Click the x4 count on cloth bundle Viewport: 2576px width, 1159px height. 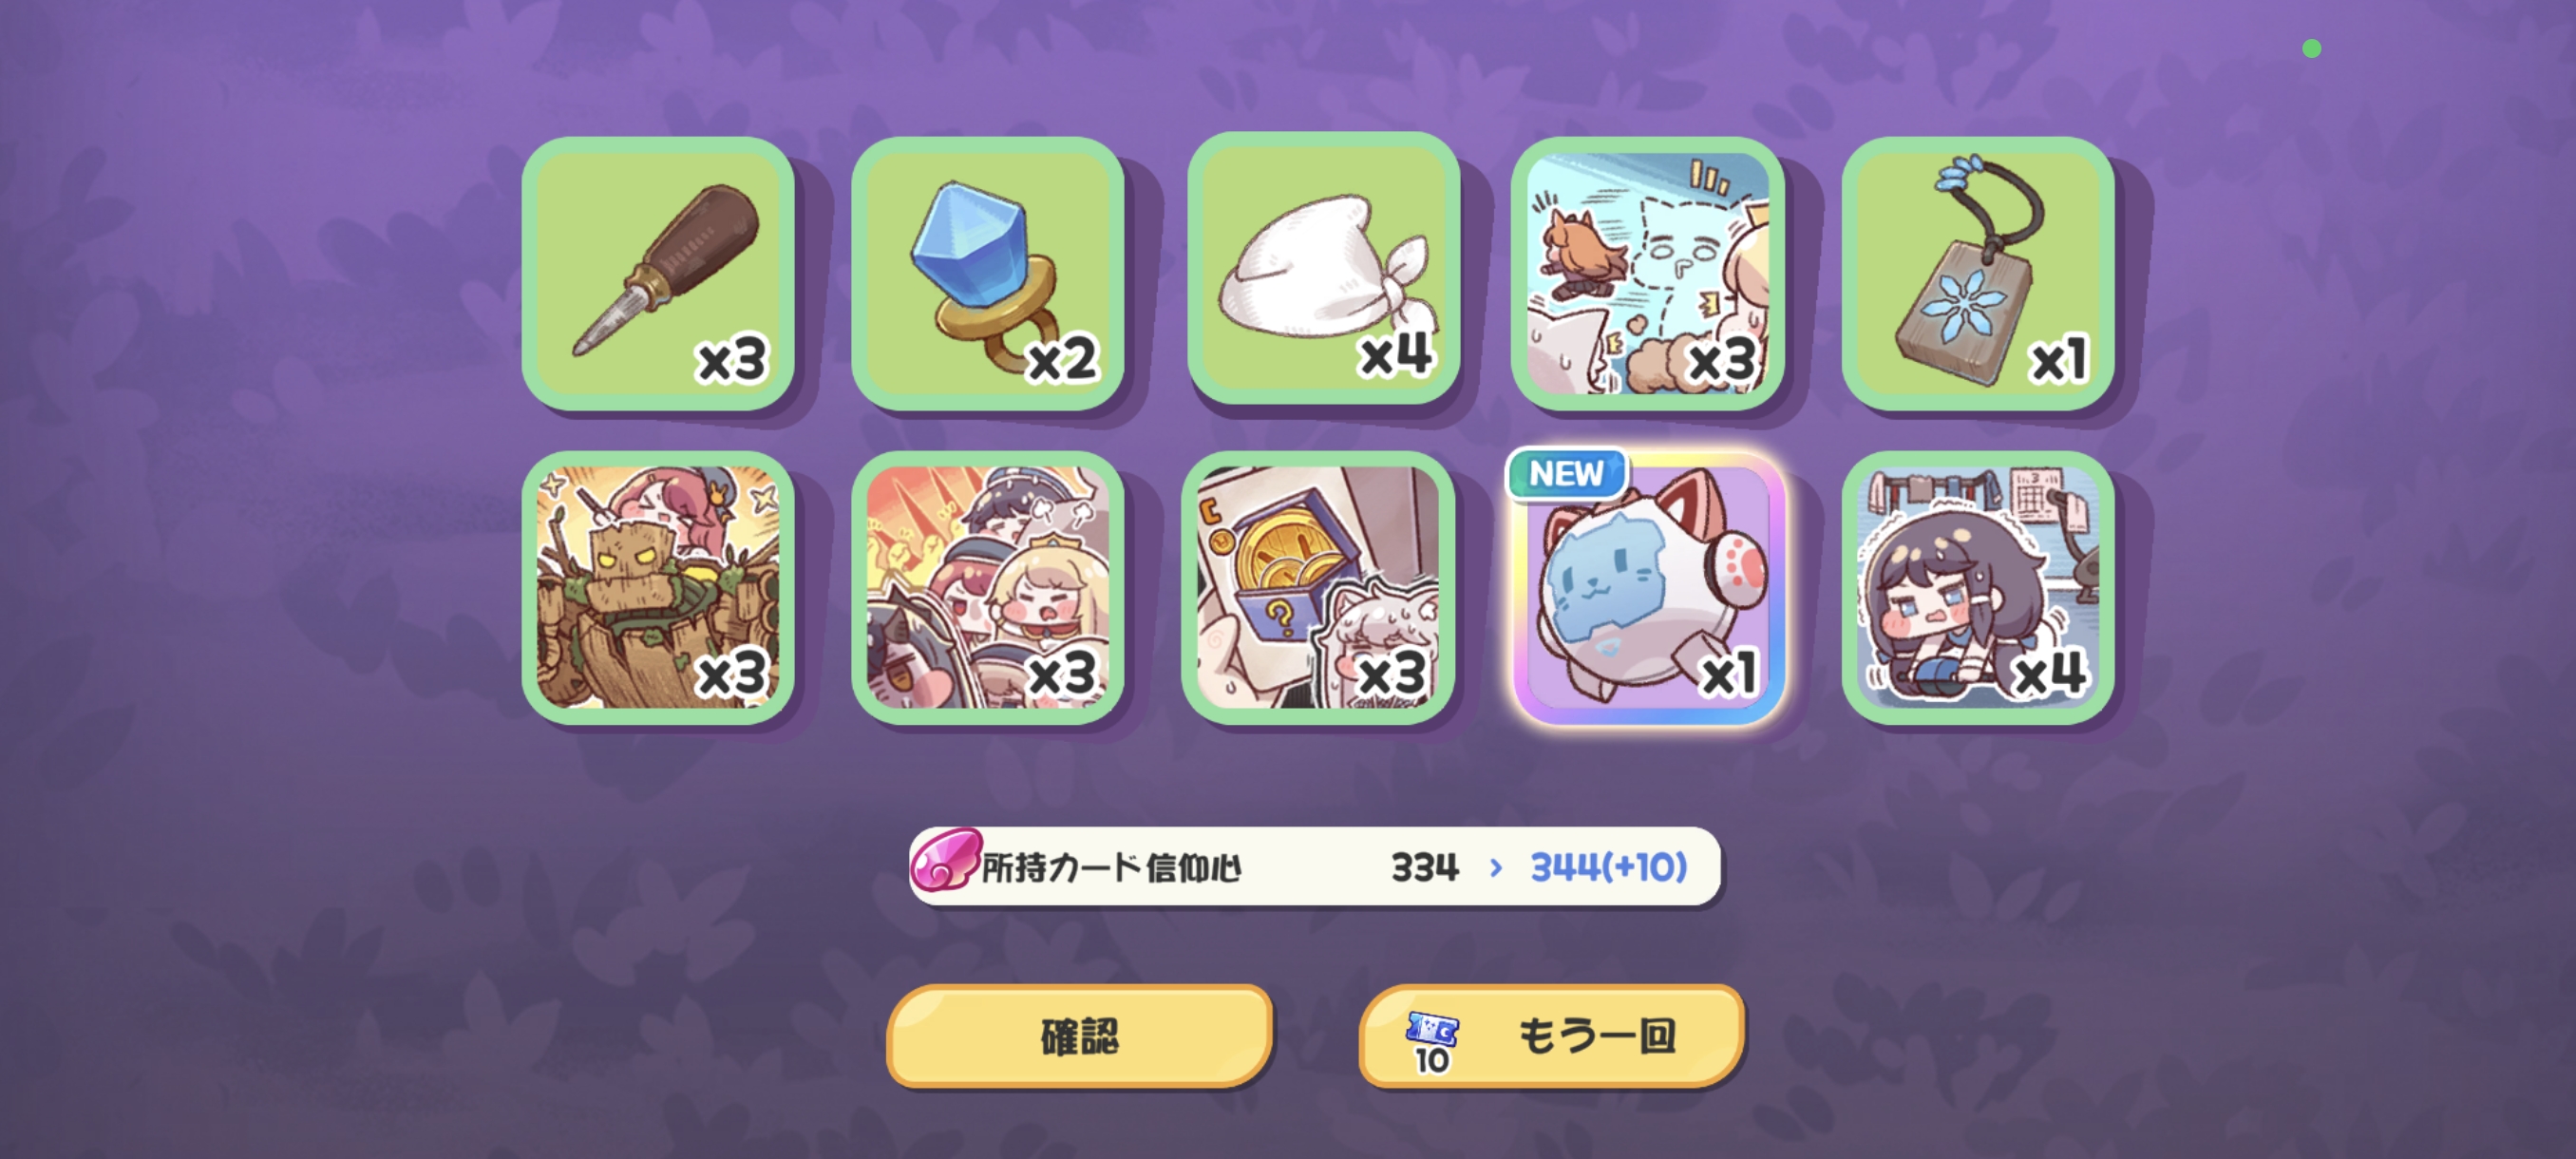click(x=1396, y=355)
